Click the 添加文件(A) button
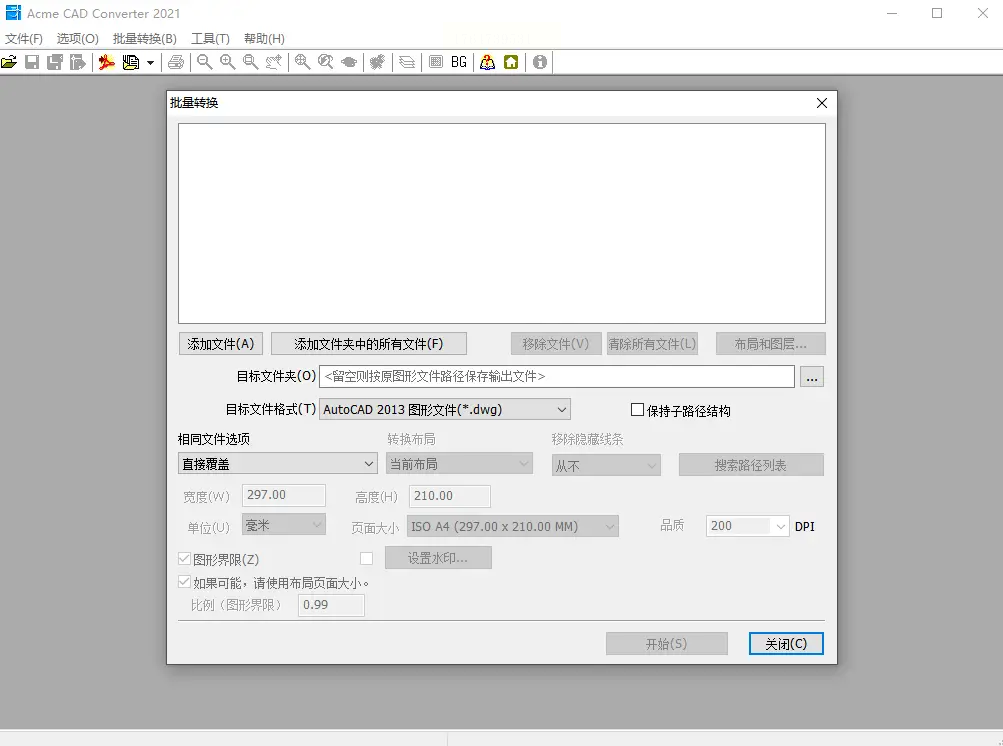Viewport: 1003px width, 746px height. 221,344
